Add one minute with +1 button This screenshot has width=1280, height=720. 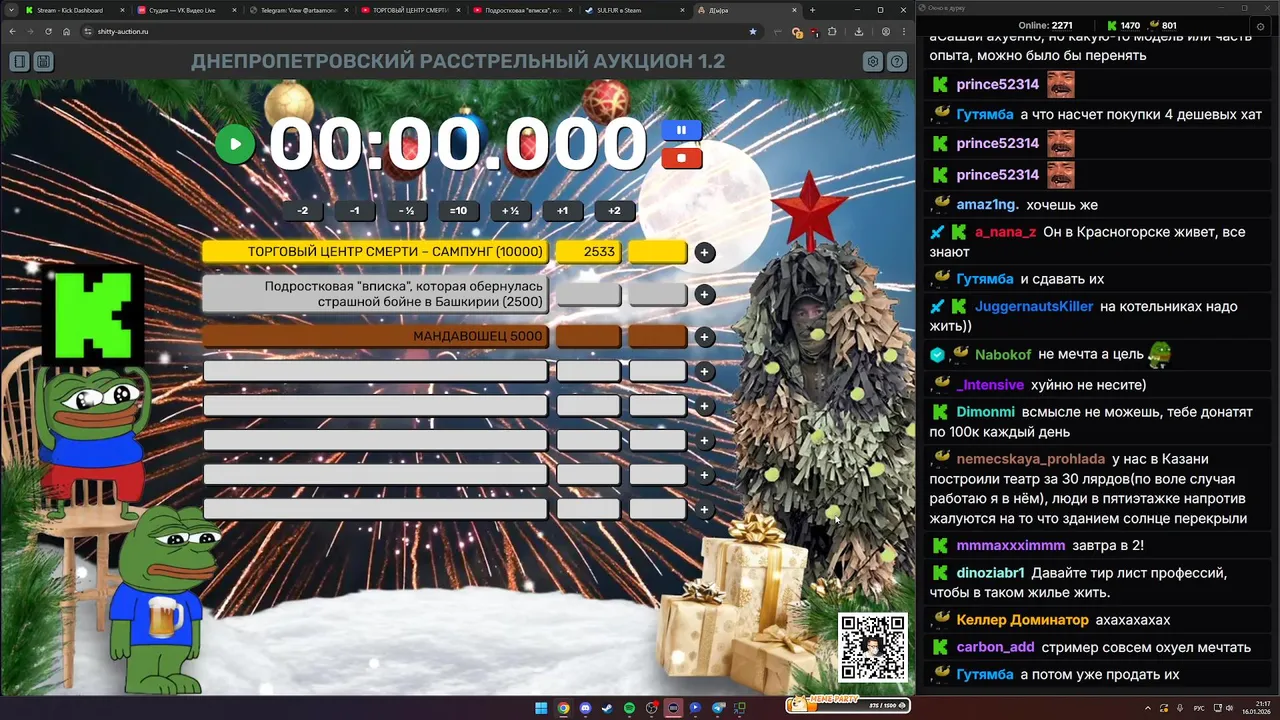(562, 211)
